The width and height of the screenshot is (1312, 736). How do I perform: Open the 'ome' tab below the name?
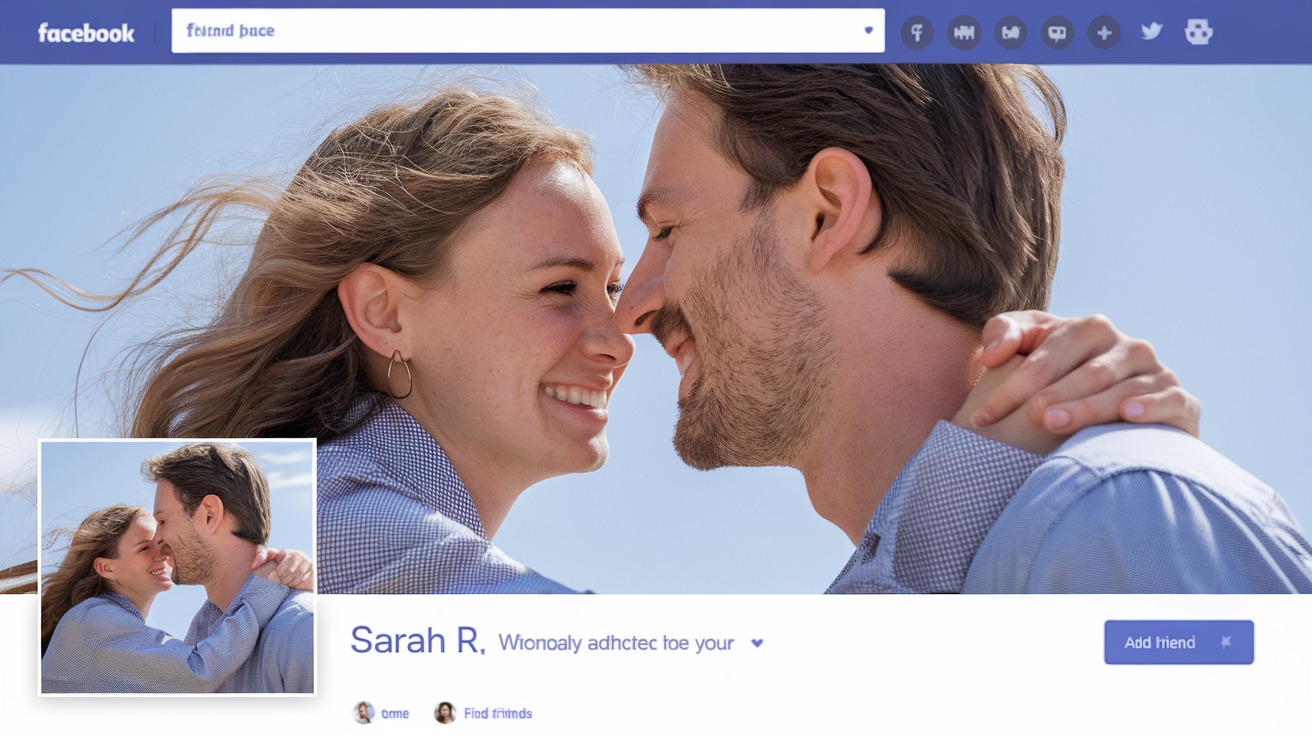pyautogui.click(x=395, y=714)
